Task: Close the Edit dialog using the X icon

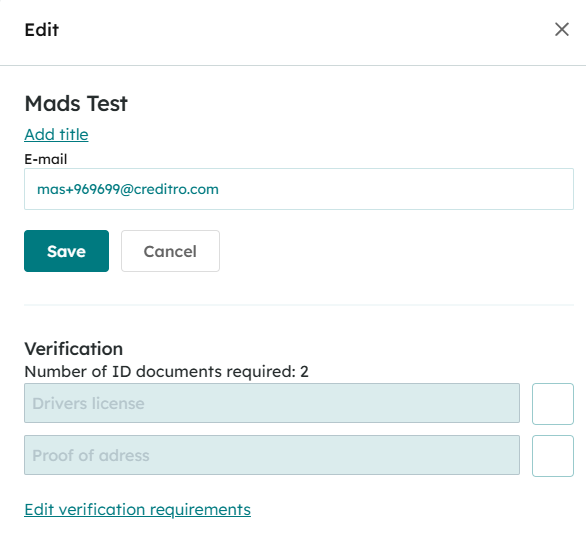Action: click(562, 30)
